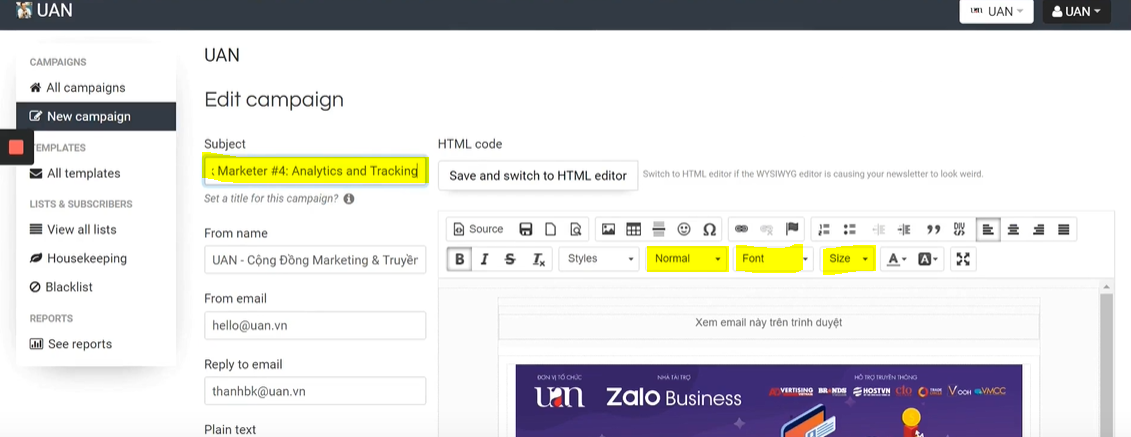Toggle Italic formatting
The height and width of the screenshot is (437, 1131).
click(485, 259)
